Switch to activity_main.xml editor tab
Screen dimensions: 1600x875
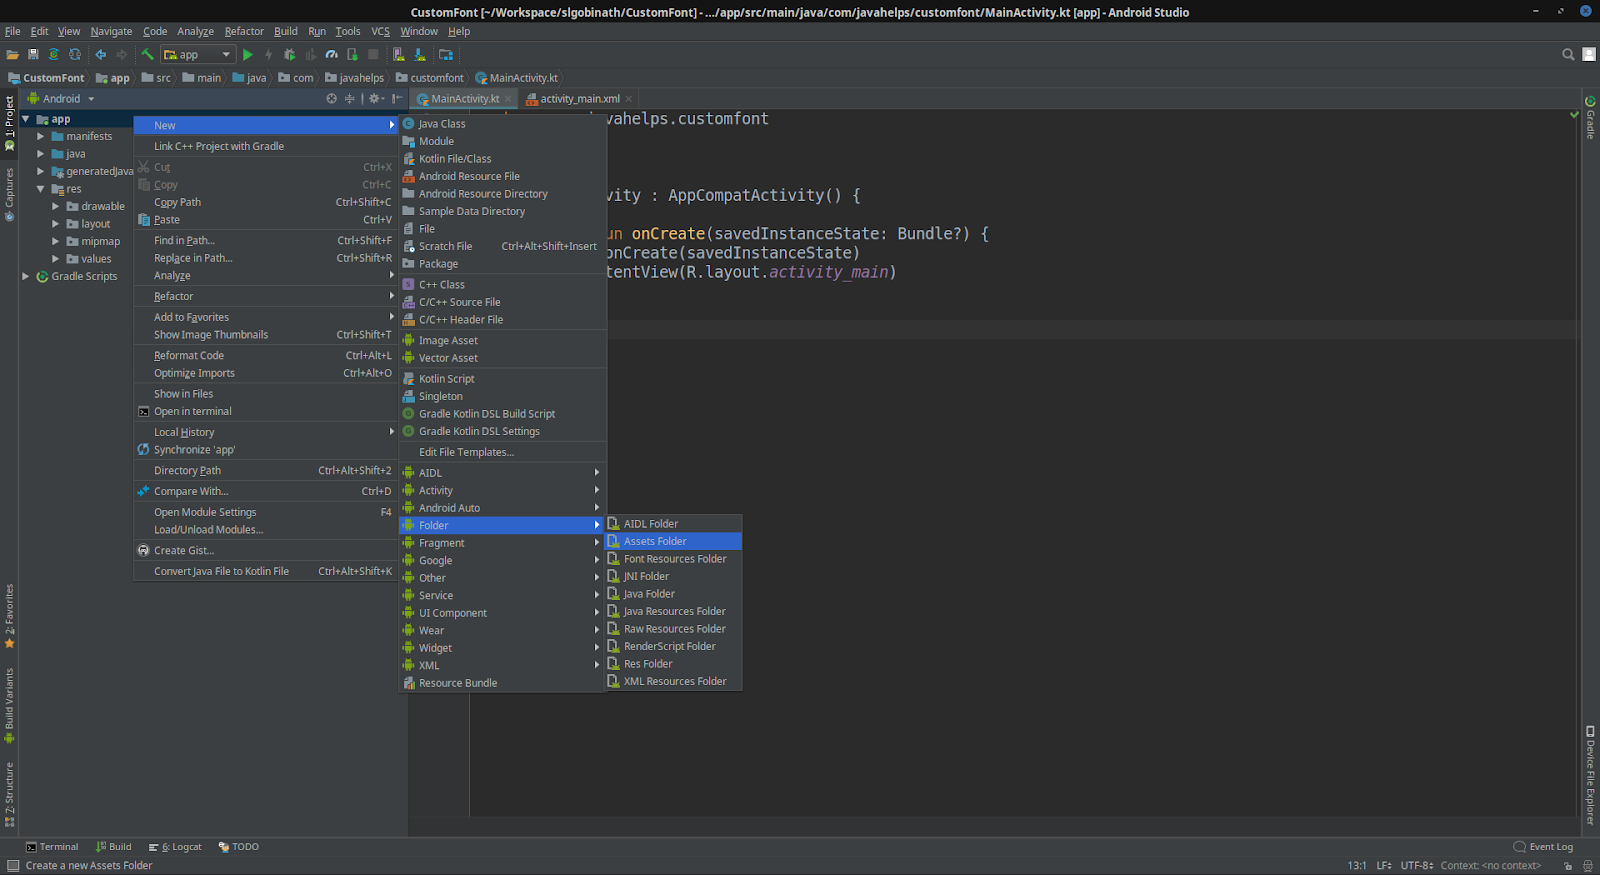click(580, 99)
